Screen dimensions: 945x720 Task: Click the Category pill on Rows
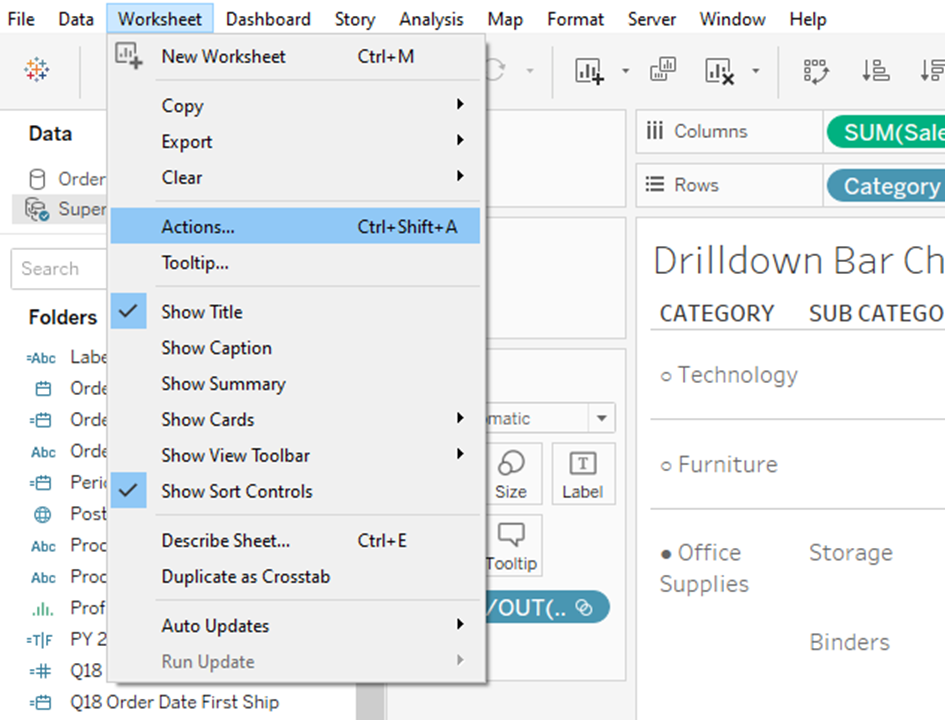pos(886,186)
